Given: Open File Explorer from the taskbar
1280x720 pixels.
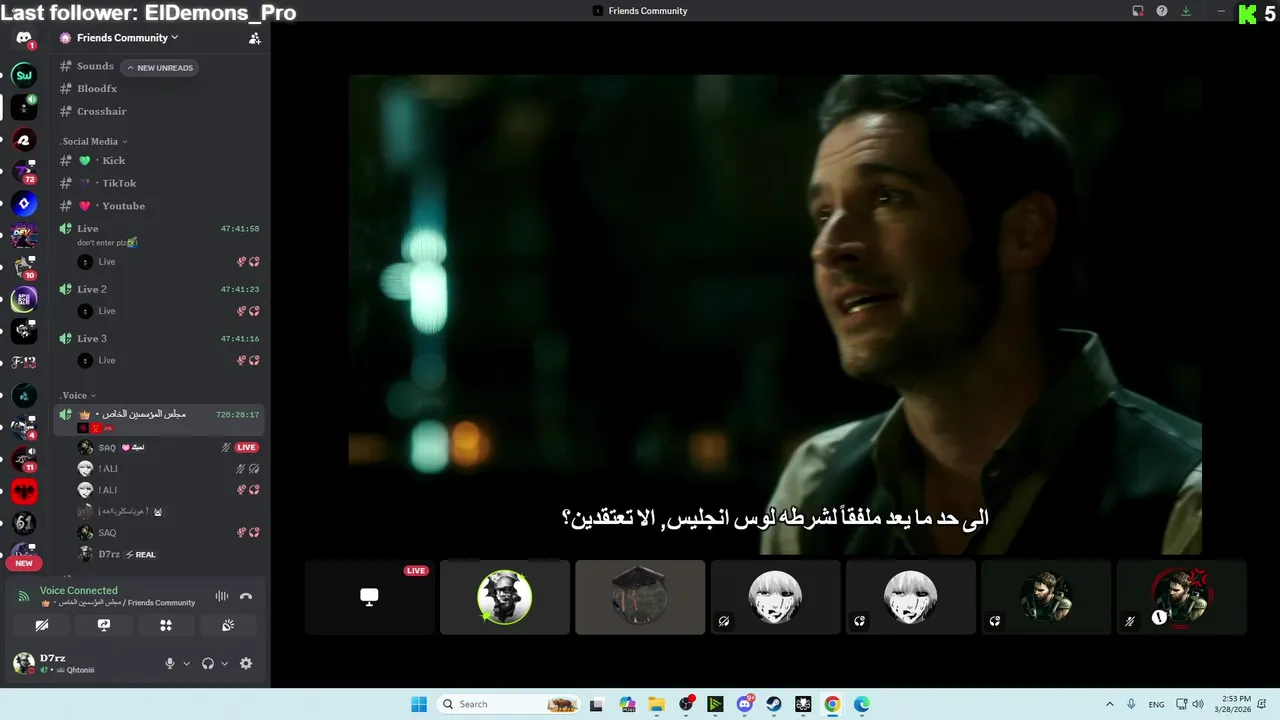Looking at the screenshot, I should click(657, 704).
